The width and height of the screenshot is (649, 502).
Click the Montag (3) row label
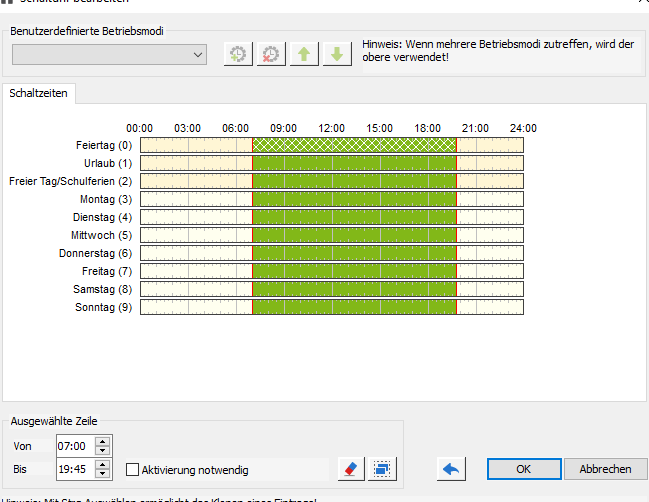[x=106, y=199]
